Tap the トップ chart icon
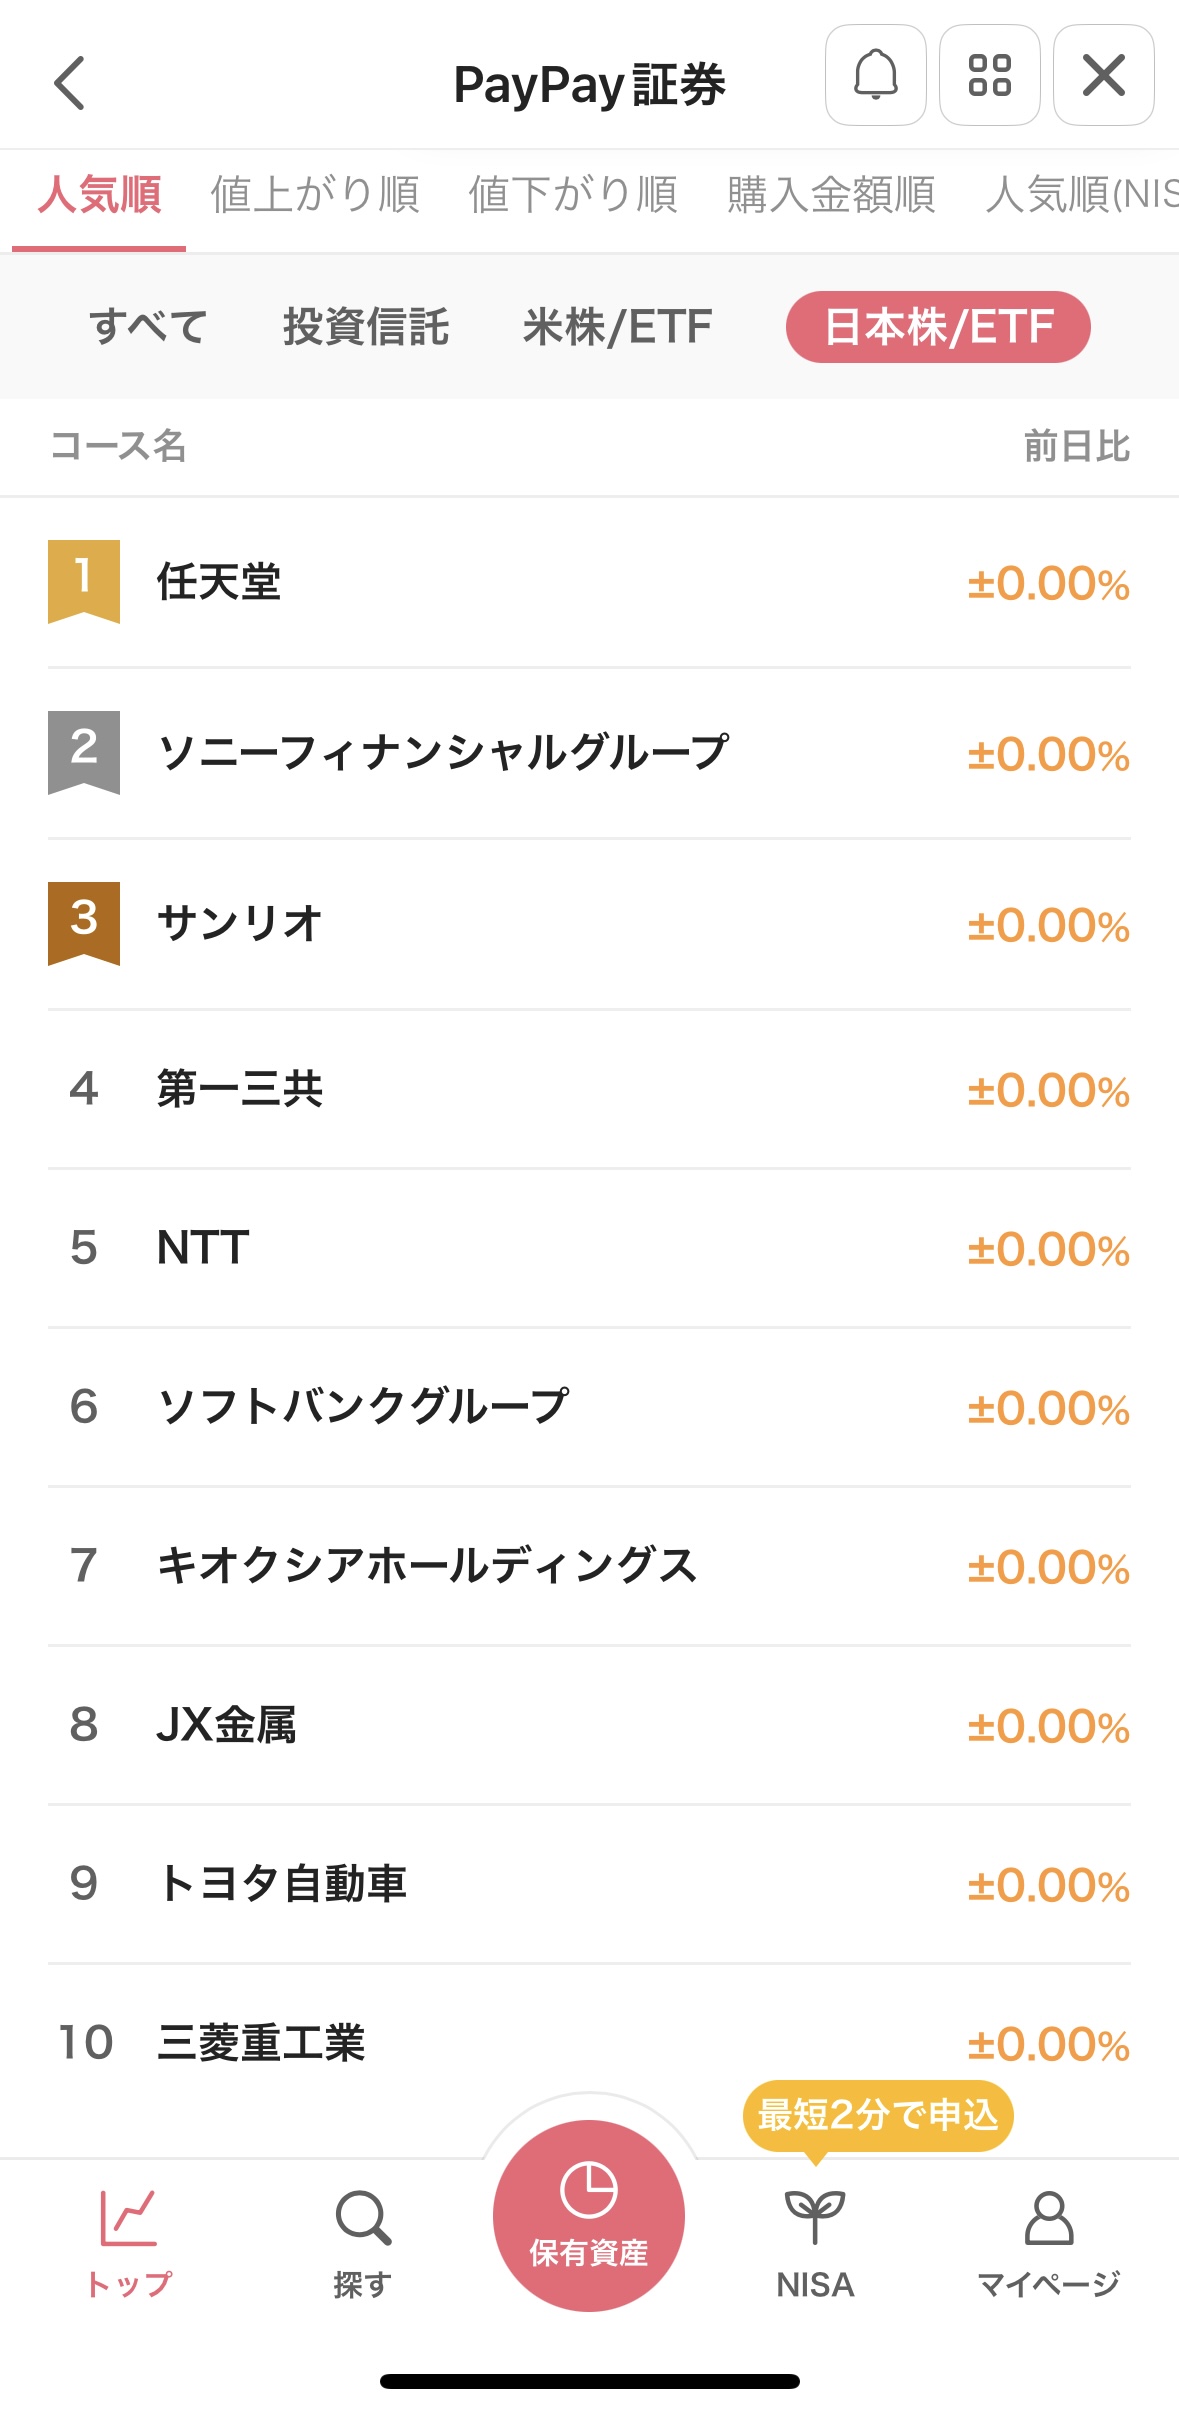Image resolution: width=1179 pixels, height=2413 pixels. pos(129,2218)
